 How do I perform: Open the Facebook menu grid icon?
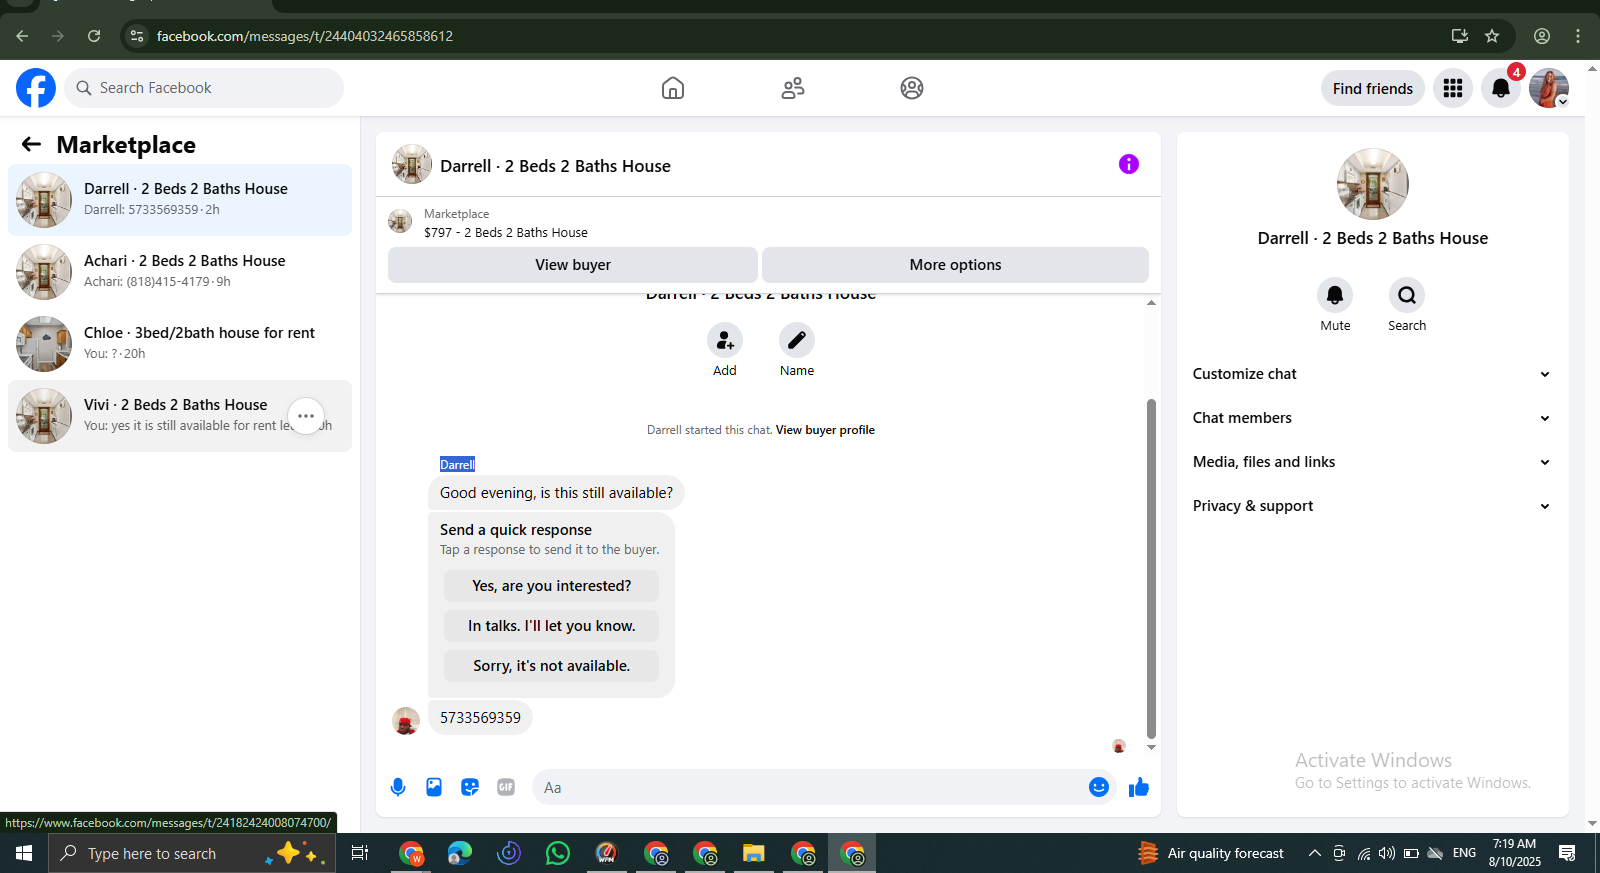pyautogui.click(x=1453, y=88)
